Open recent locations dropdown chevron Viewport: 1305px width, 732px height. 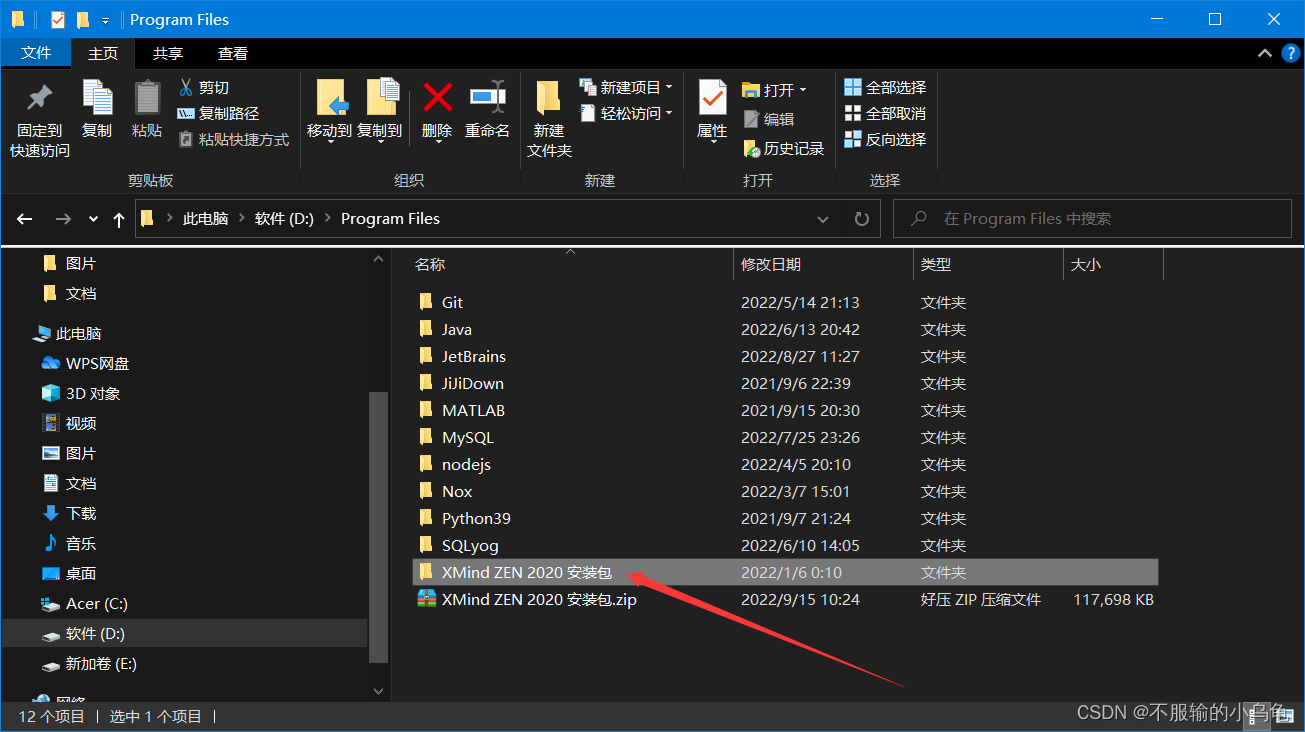tap(93, 219)
